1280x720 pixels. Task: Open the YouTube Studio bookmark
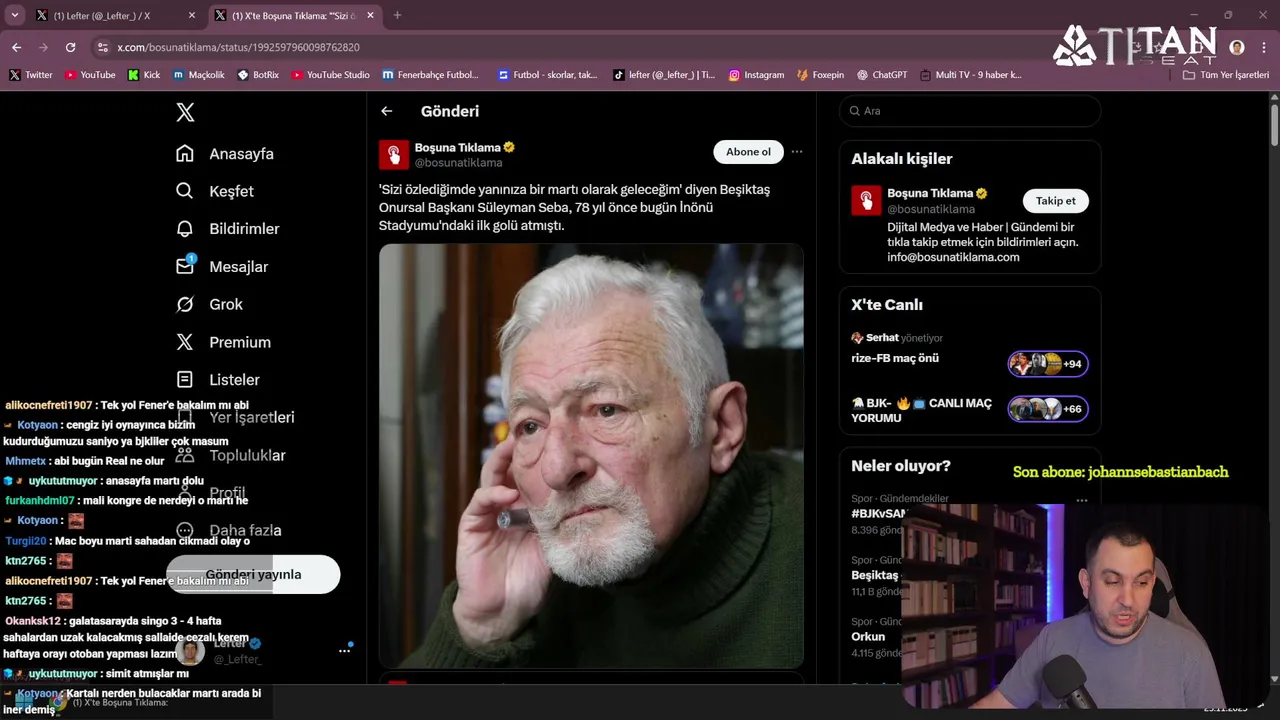coord(331,75)
